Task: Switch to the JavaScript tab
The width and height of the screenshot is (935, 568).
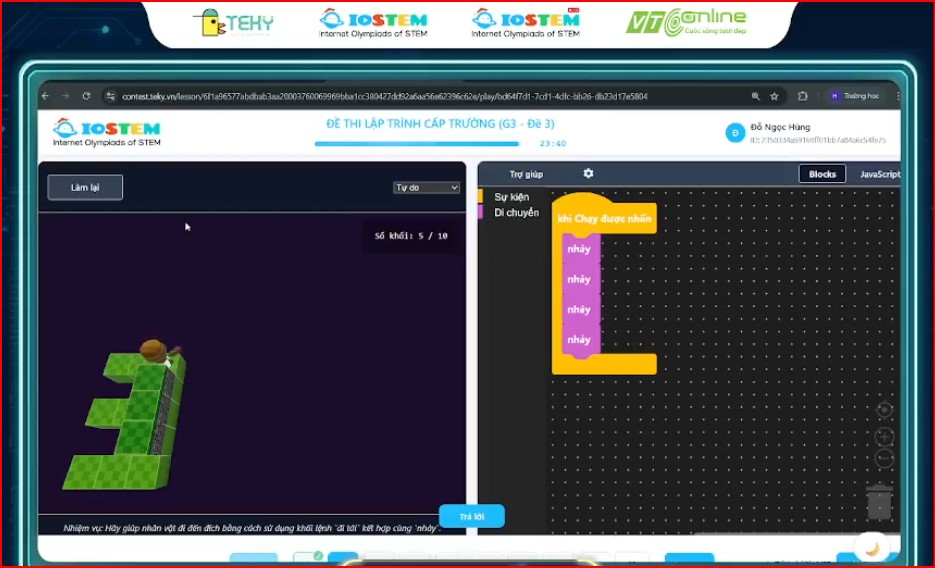Action: coord(879,174)
